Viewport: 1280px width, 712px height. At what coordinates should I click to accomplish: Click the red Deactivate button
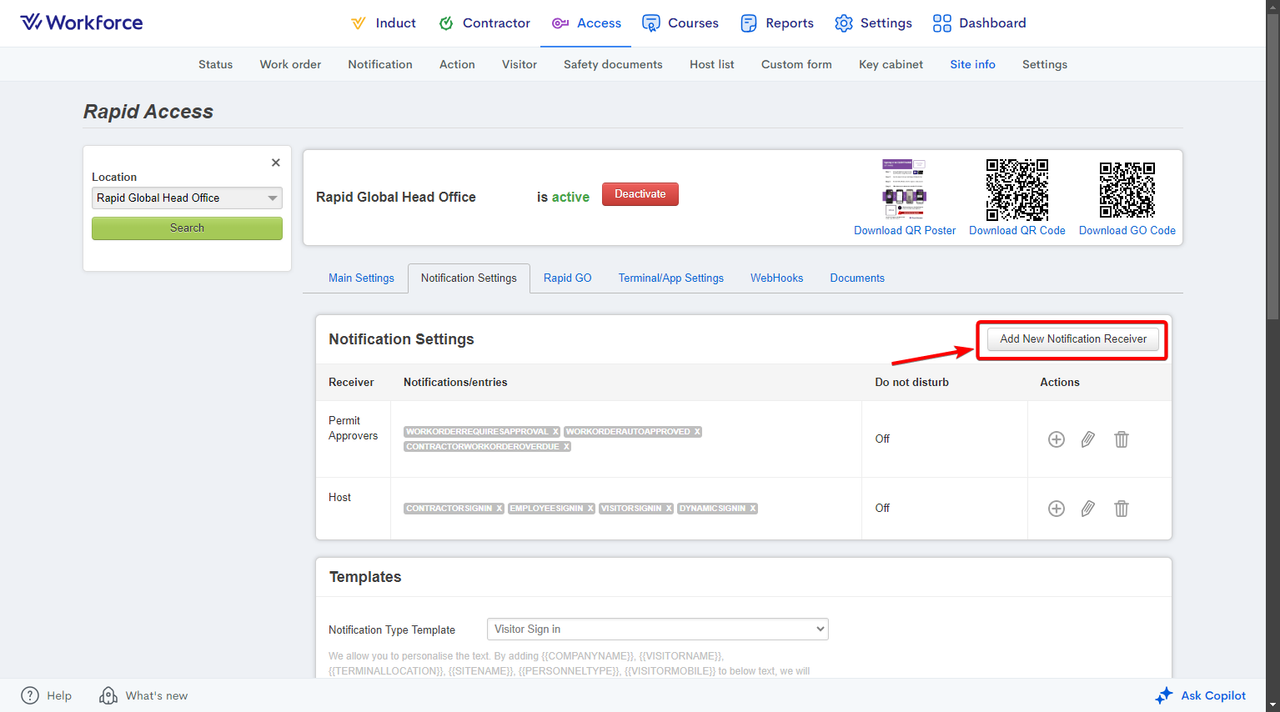[x=640, y=194]
